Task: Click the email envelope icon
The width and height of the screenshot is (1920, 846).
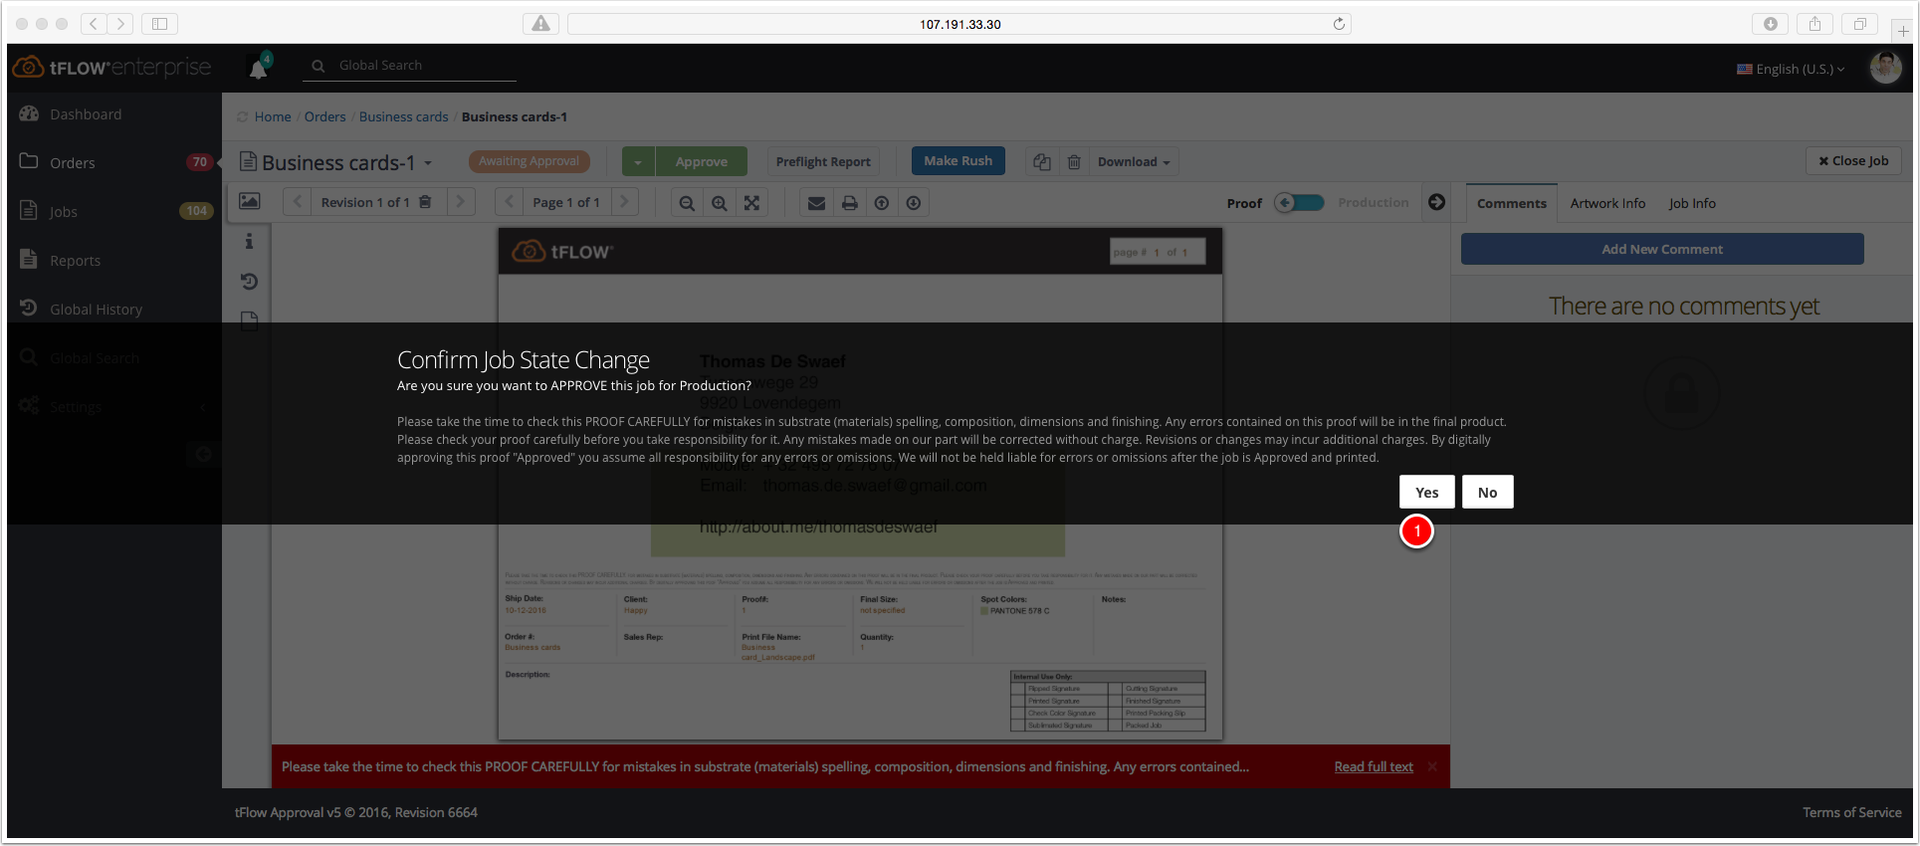Action: coord(817,203)
